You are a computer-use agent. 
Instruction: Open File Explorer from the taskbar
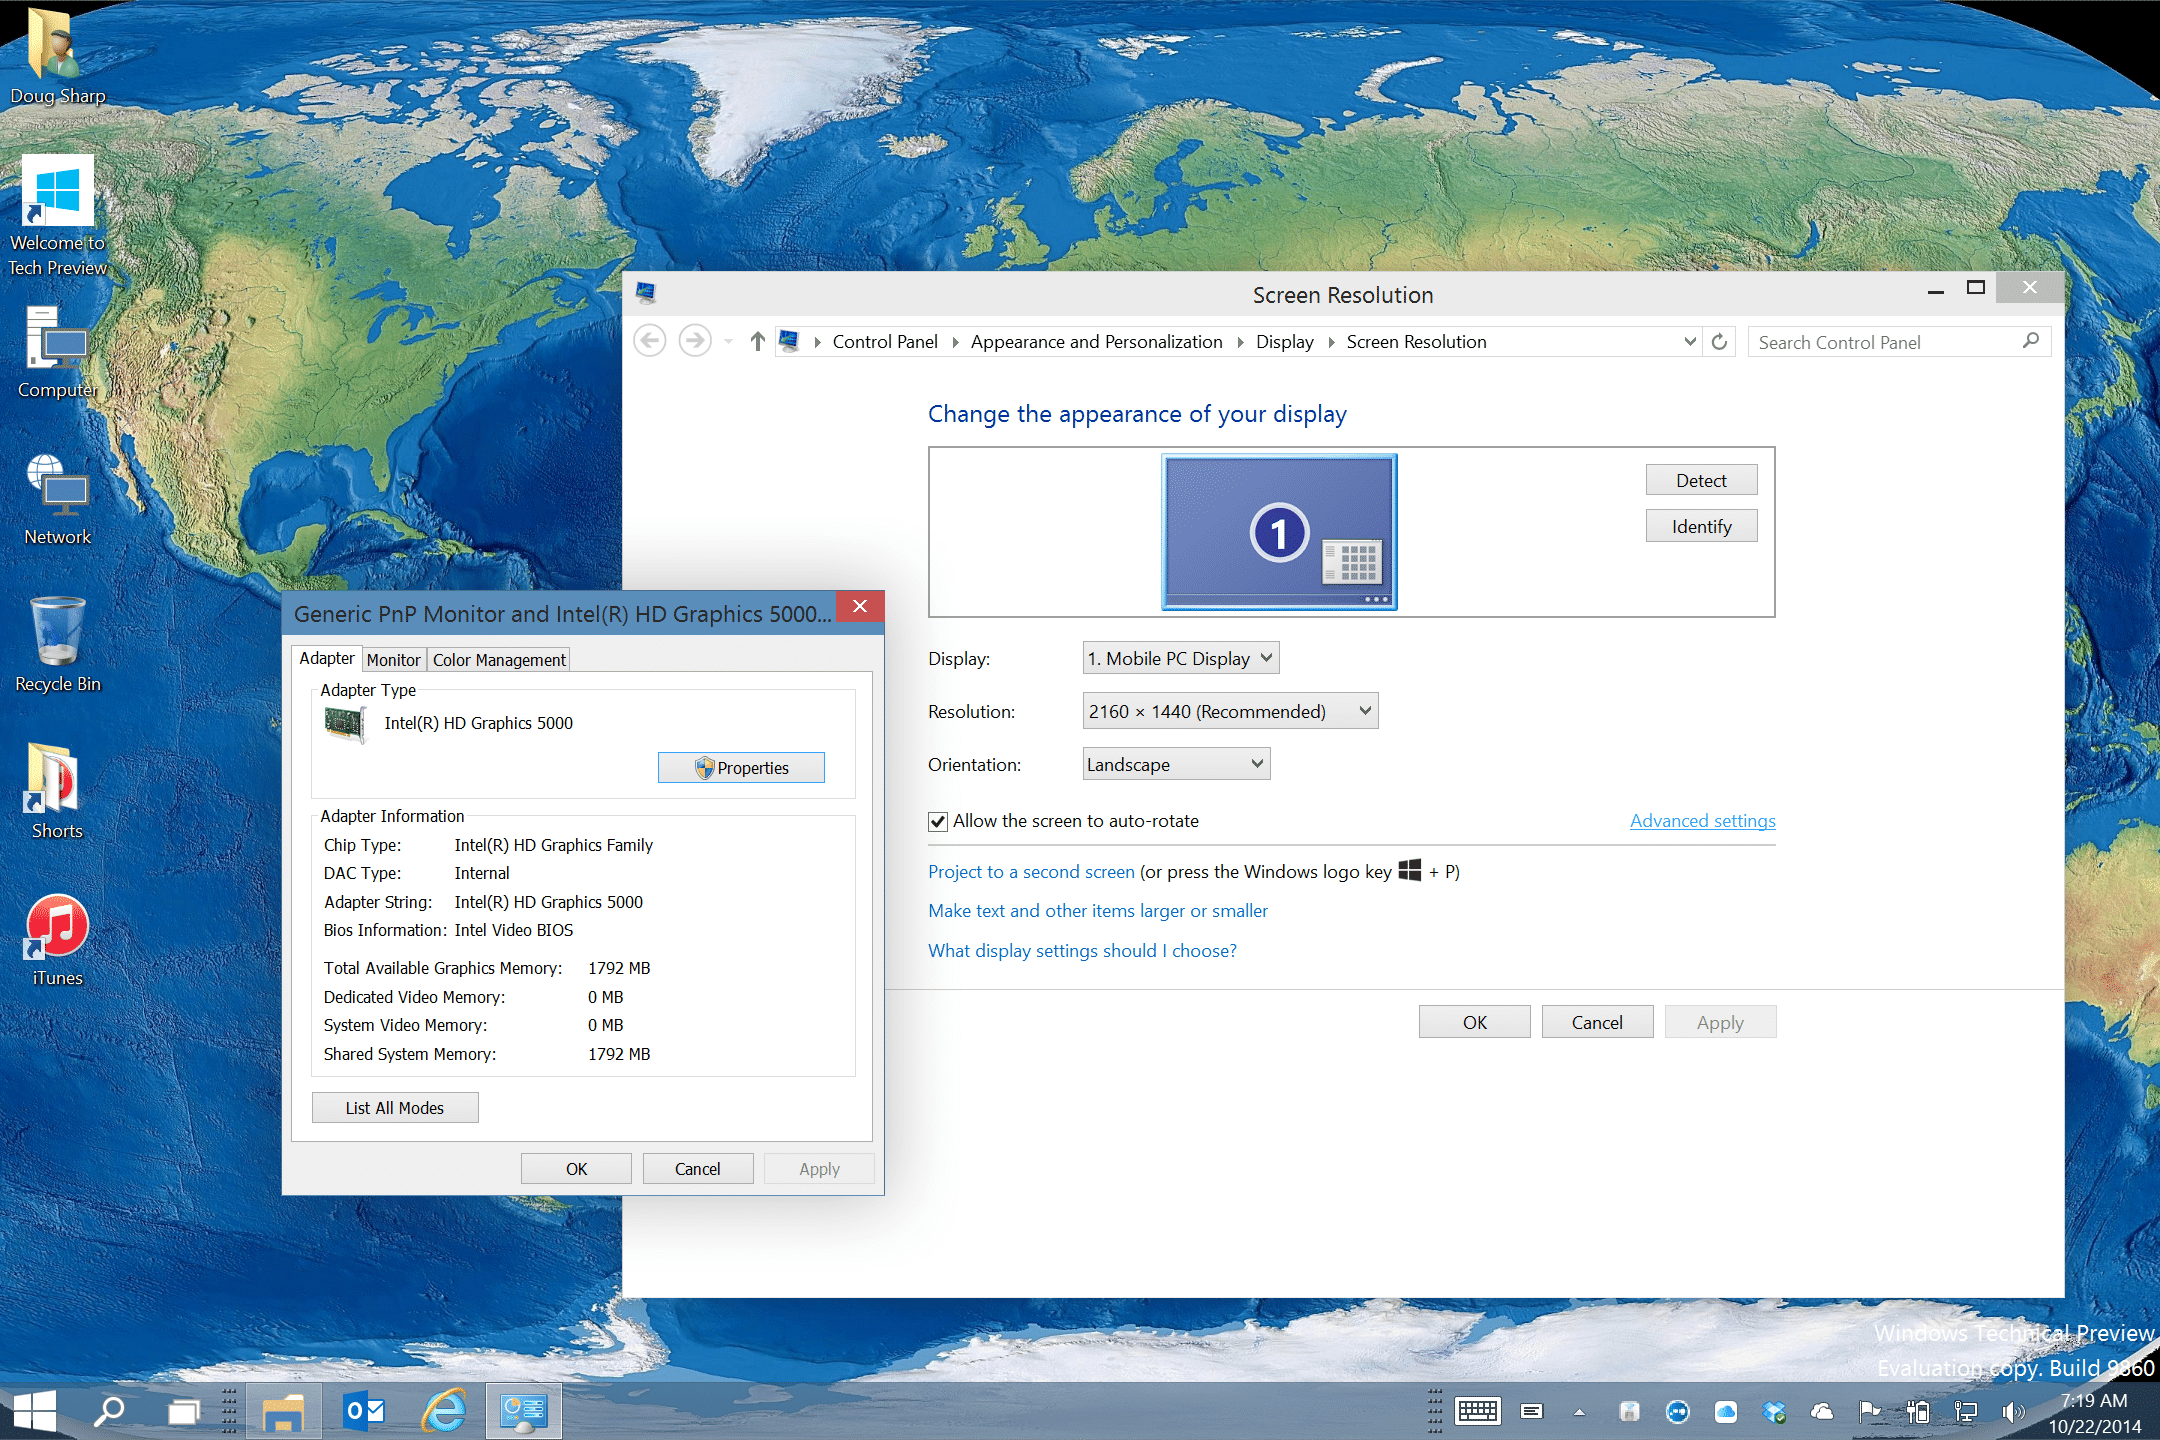point(283,1411)
